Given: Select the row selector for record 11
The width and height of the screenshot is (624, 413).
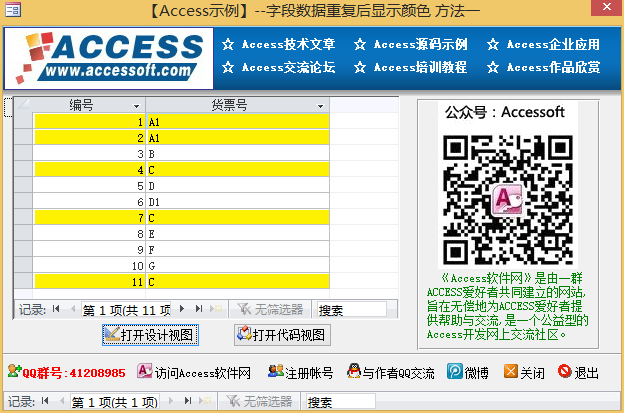Looking at the screenshot, I should click(23, 281).
